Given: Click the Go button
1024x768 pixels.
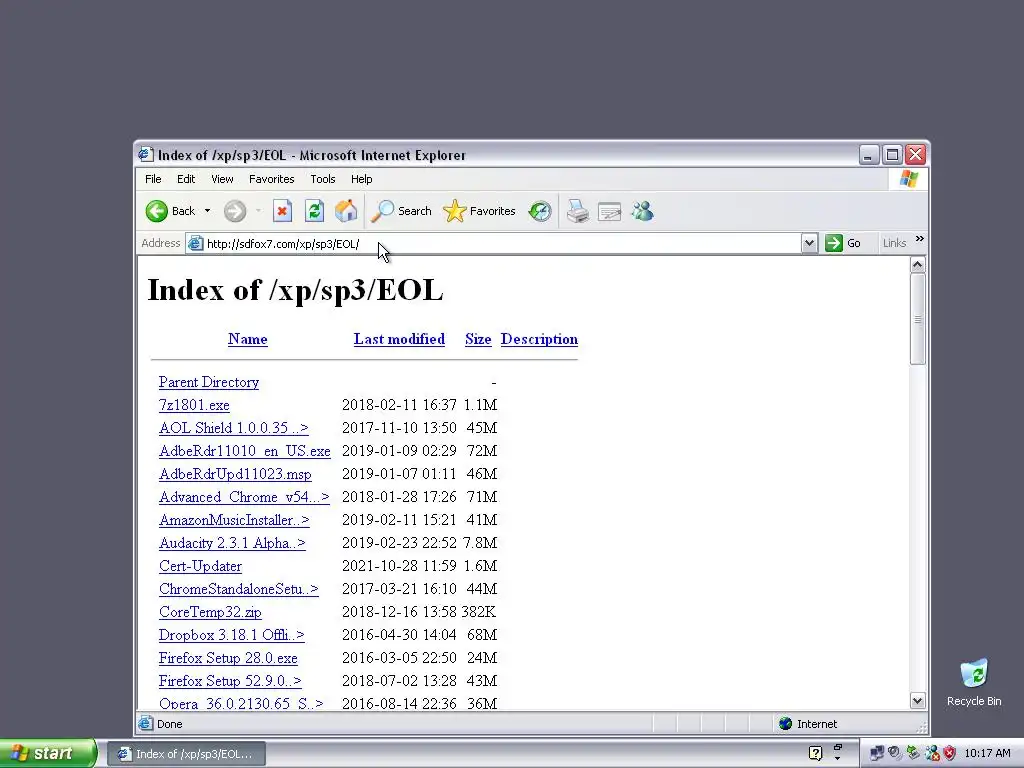Looking at the screenshot, I should (843, 243).
